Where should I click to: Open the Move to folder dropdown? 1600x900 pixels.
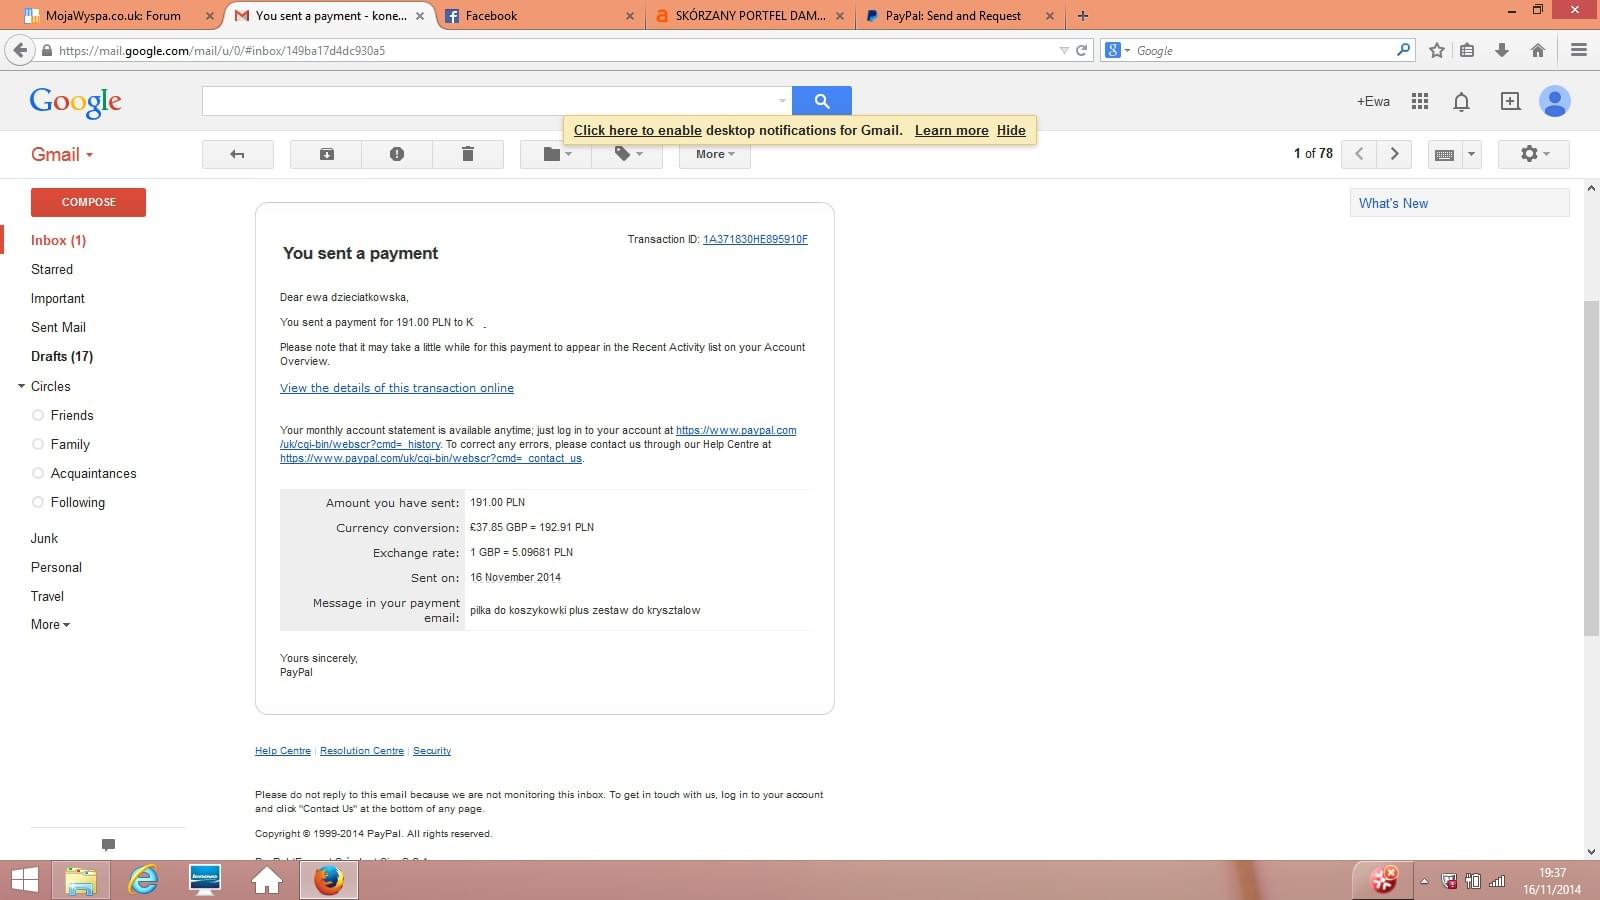tap(556, 154)
